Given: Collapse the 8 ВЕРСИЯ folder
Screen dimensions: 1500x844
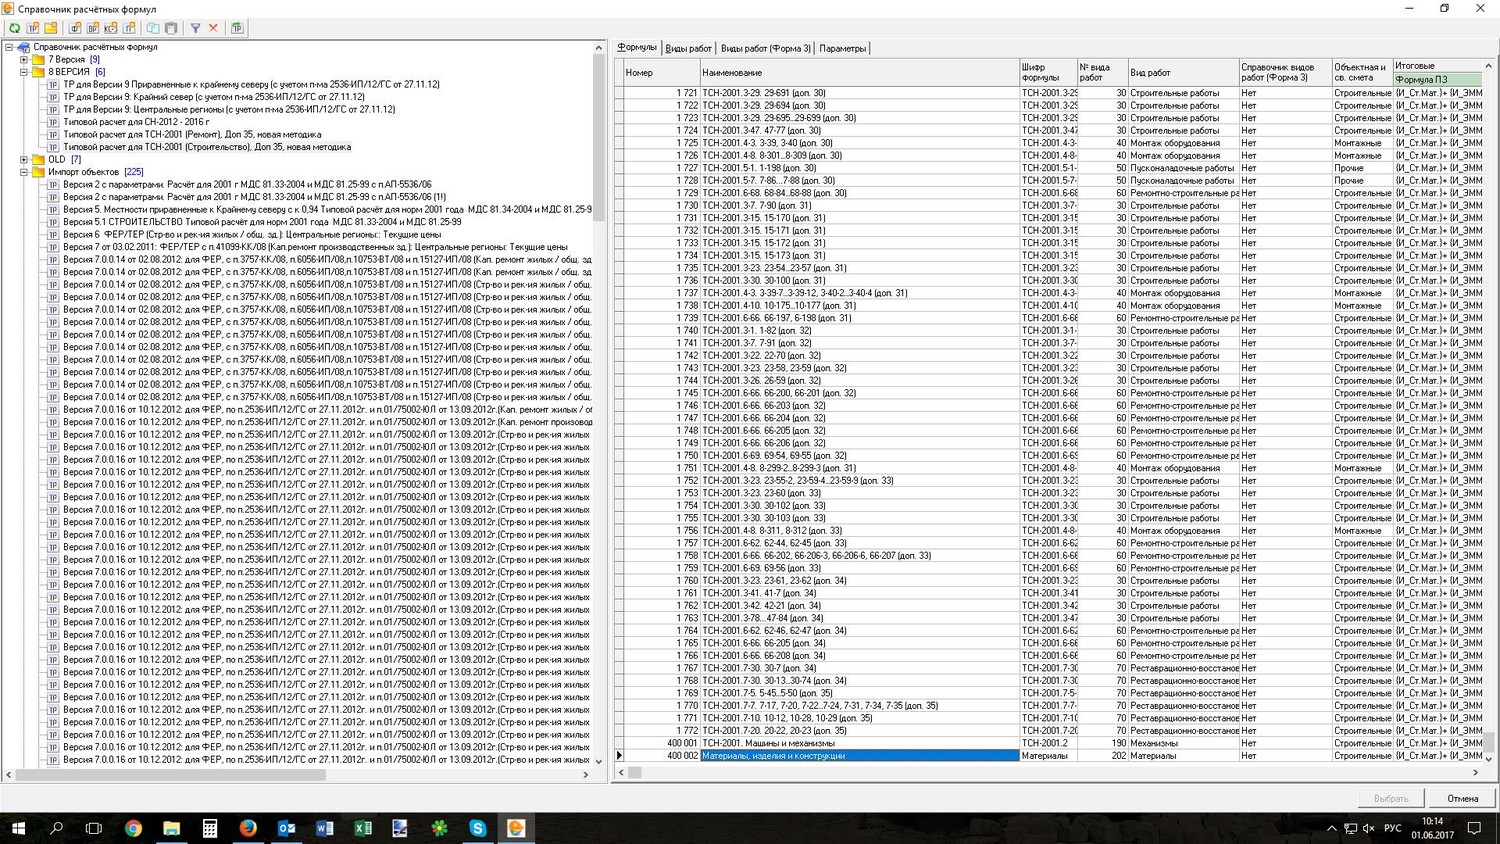Looking at the screenshot, I should pyautogui.click(x=24, y=72).
